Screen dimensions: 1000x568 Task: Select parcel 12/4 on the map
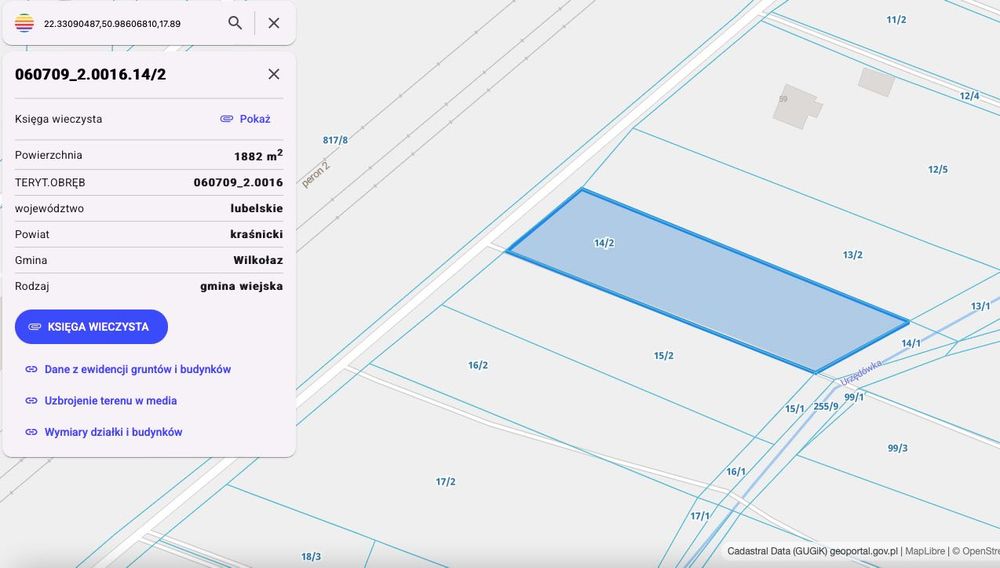click(969, 96)
